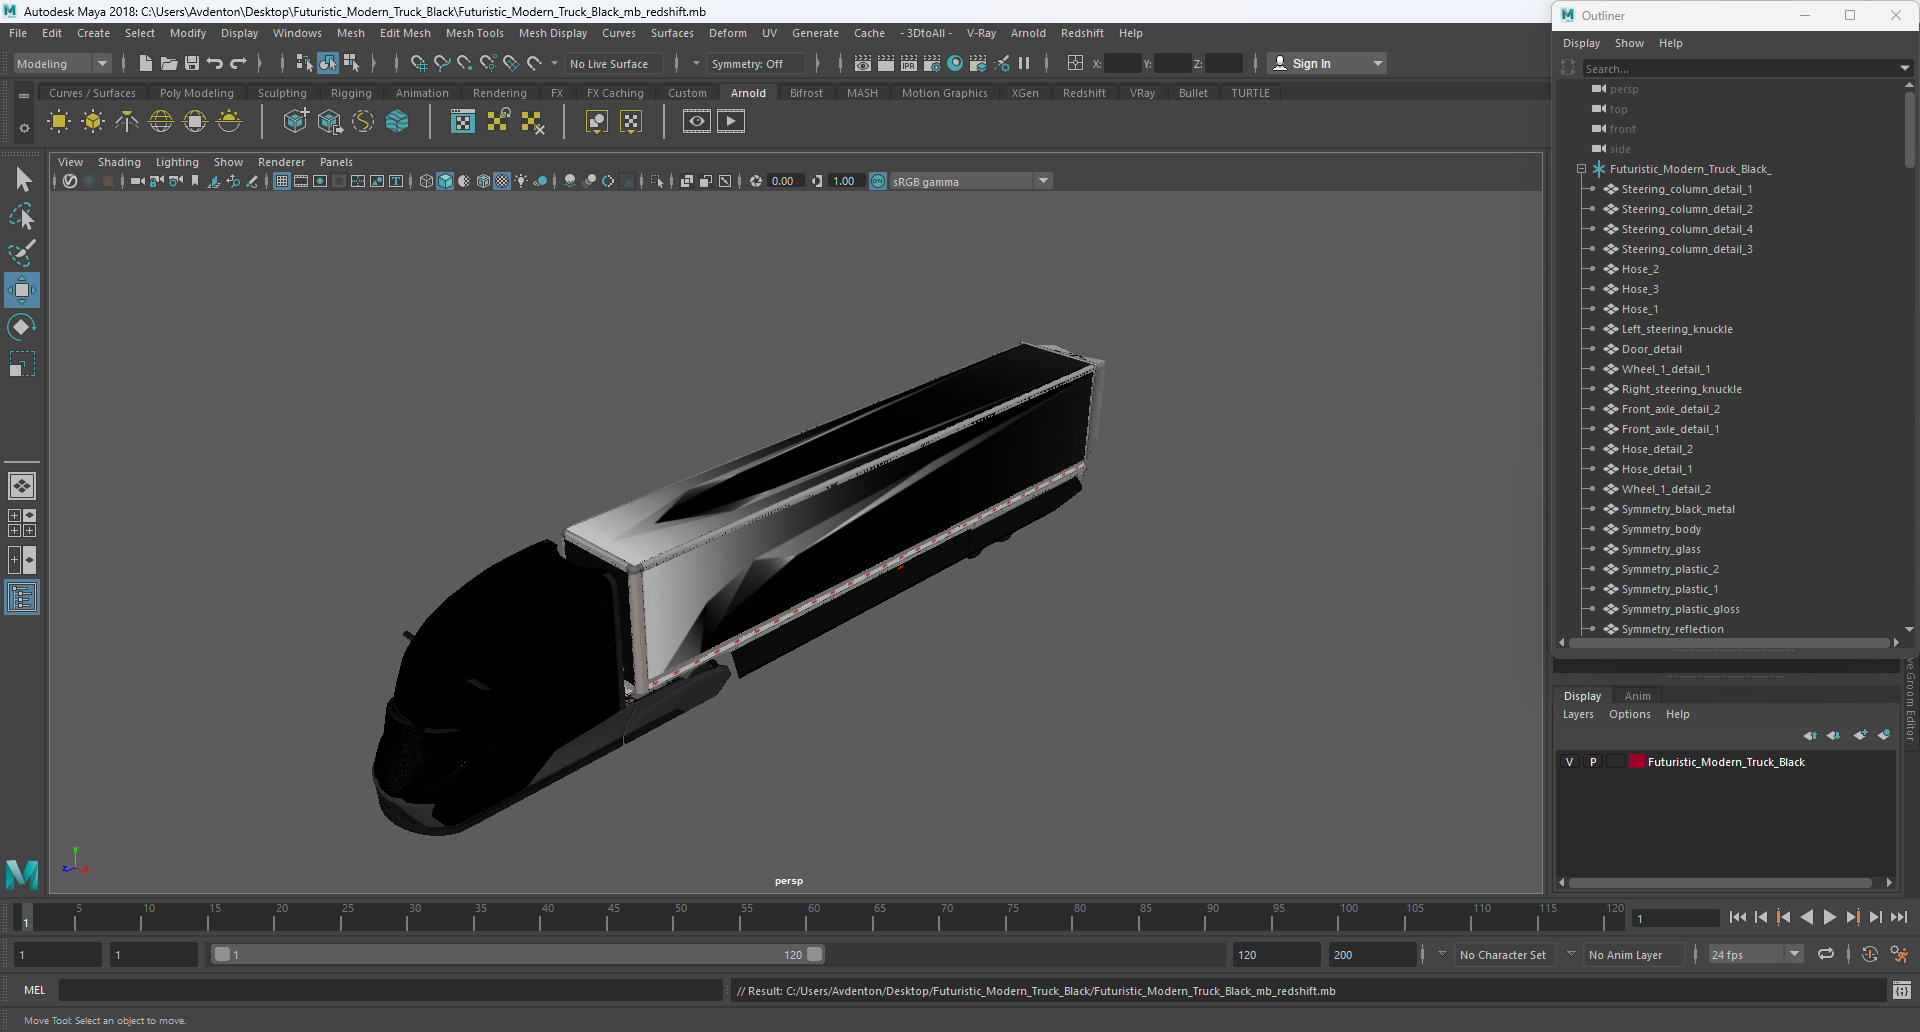Switch to the Anim layer tab
1920x1032 pixels.
click(x=1637, y=696)
